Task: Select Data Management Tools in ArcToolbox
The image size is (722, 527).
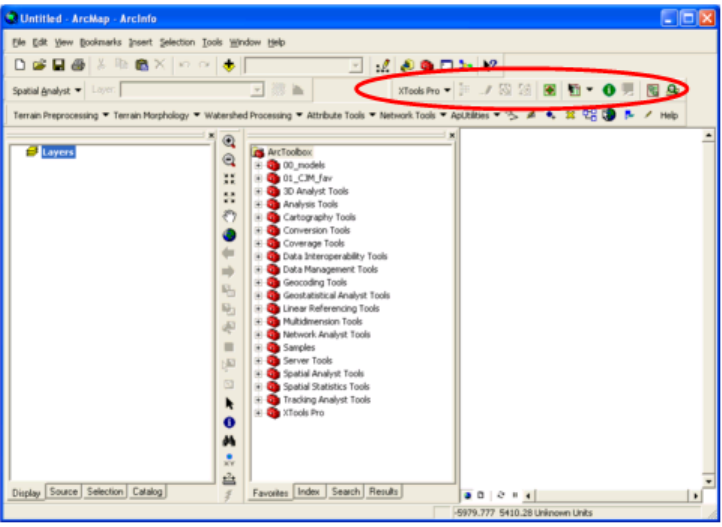Action: (330, 269)
